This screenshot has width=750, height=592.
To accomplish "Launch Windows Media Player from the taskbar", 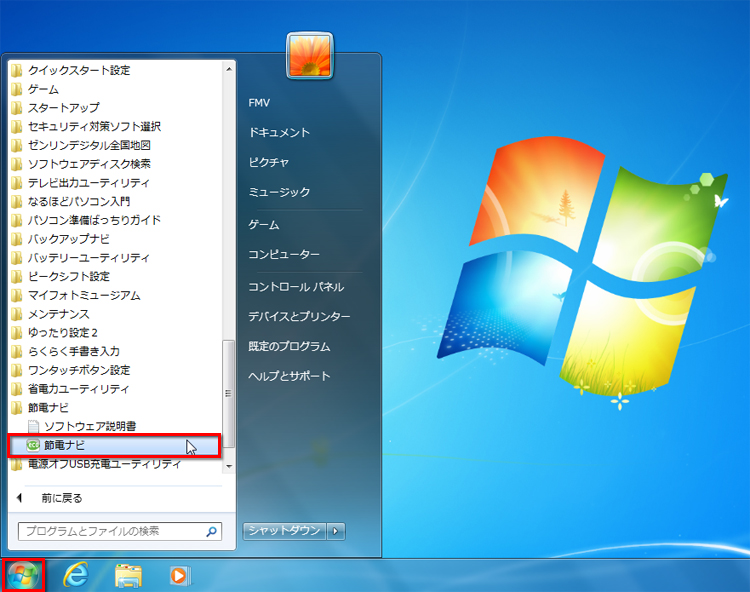I will [x=180, y=575].
